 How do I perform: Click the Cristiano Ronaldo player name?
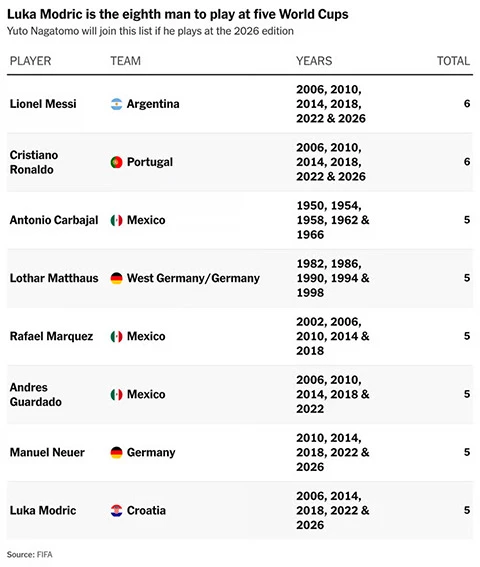(x=34, y=162)
